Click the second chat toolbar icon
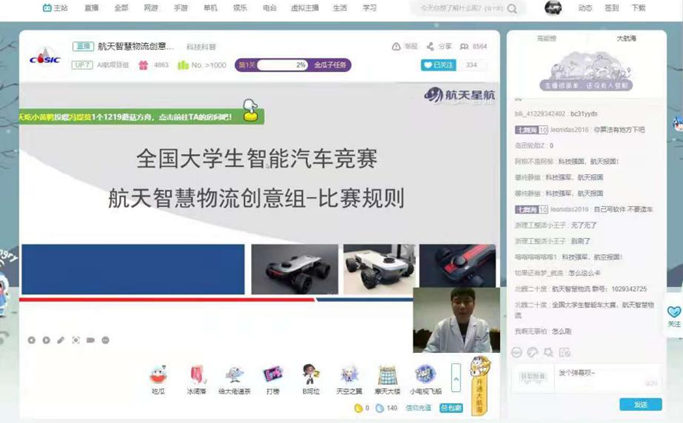Image resolution: width=683 pixels, height=423 pixels. pos(532,352)
